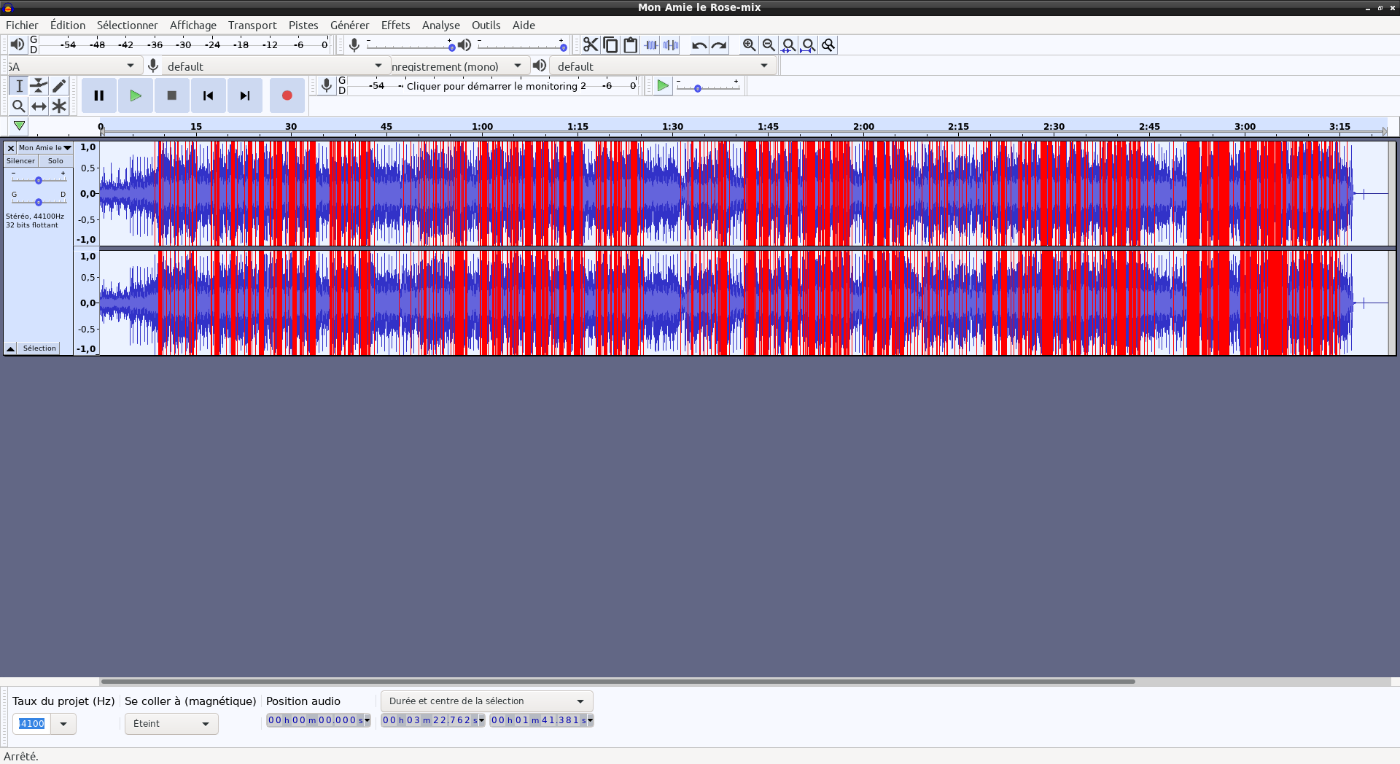Click the playback volume slider
This screenshot has height=764, width=1400.
521,46
